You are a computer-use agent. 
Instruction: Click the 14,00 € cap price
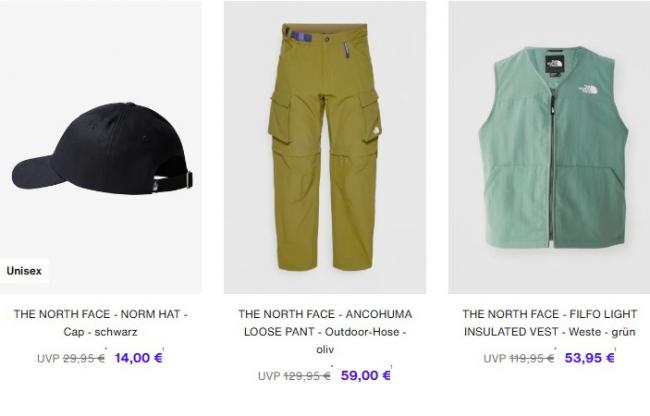(x=138, y=358)
